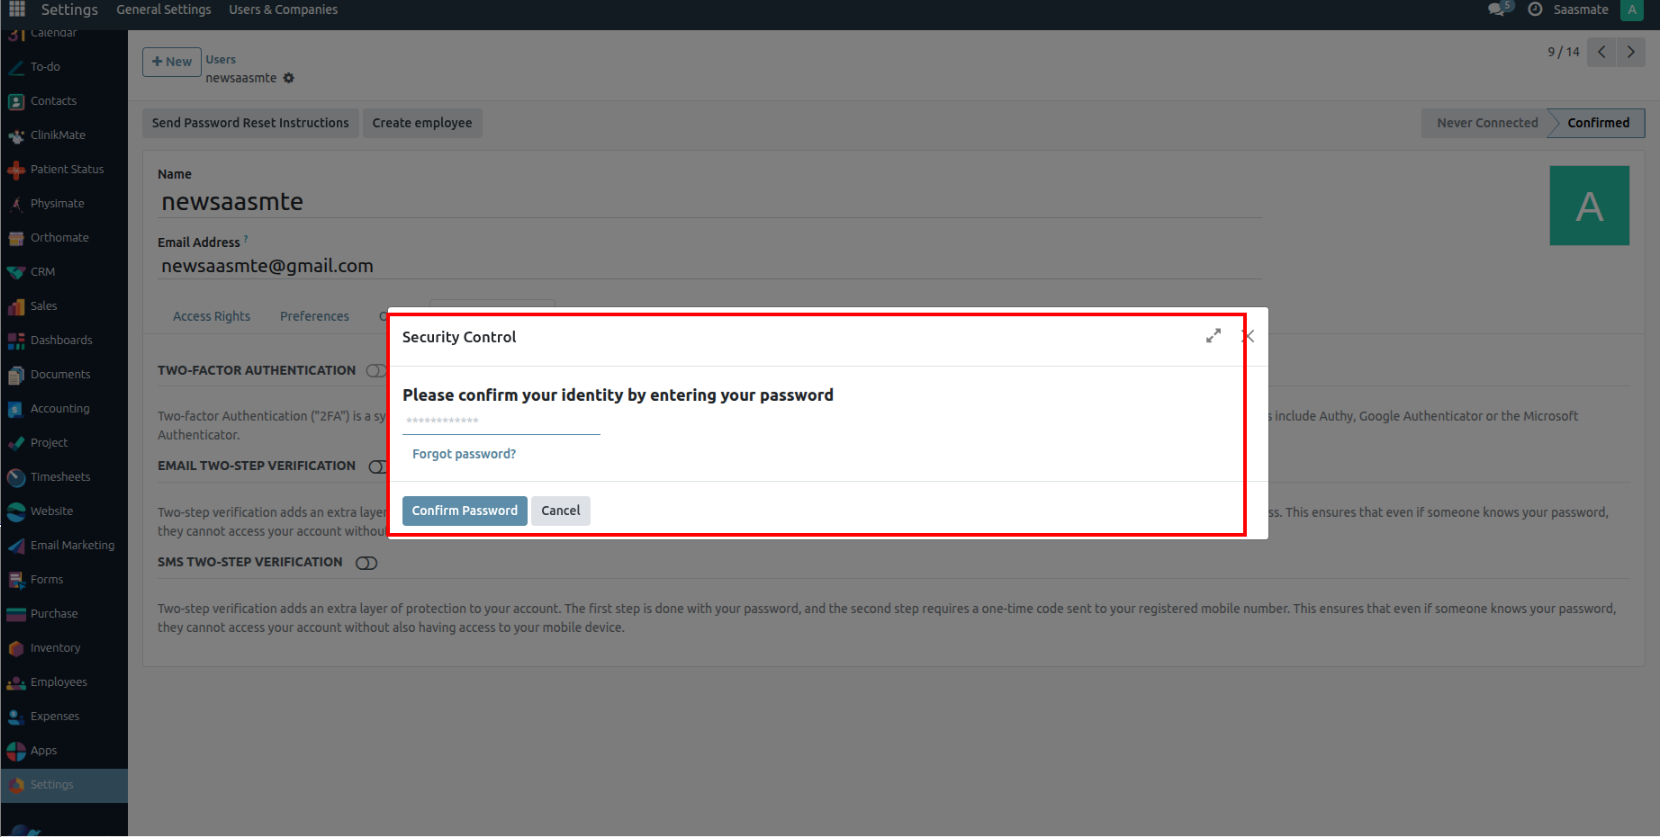This screenshot has height=837, width=1660.
Task: Go to previous user record arrow
Action: (1602, 52)
